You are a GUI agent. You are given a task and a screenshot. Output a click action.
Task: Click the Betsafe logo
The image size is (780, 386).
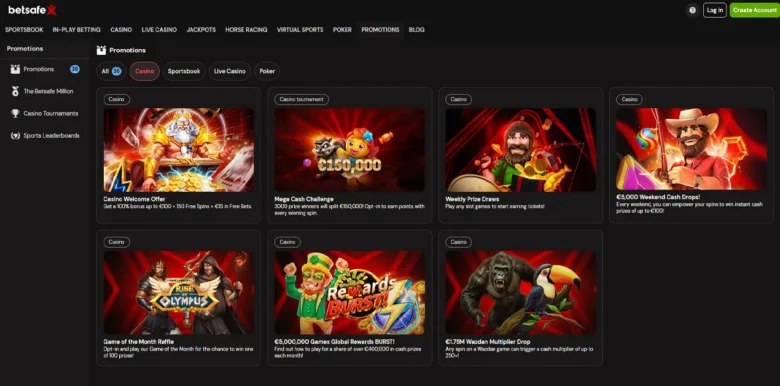pyautogui.click(x=32, y=10)
